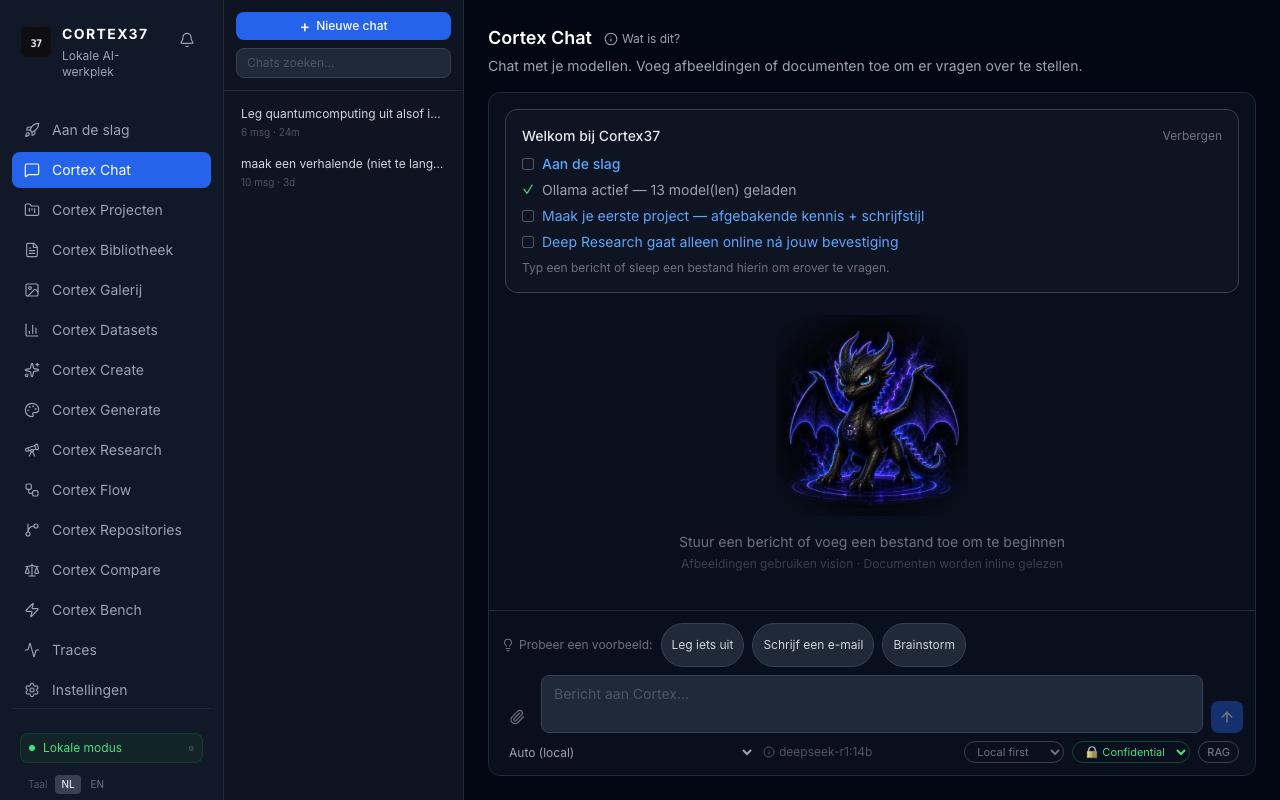Select Cortex Datasets menu item

tap(111, 330)
